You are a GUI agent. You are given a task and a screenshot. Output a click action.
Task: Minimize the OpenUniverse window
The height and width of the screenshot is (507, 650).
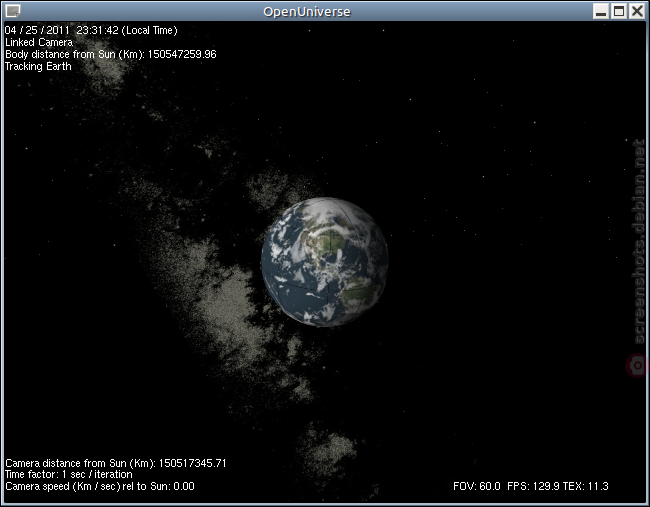(x=600, y=11)
